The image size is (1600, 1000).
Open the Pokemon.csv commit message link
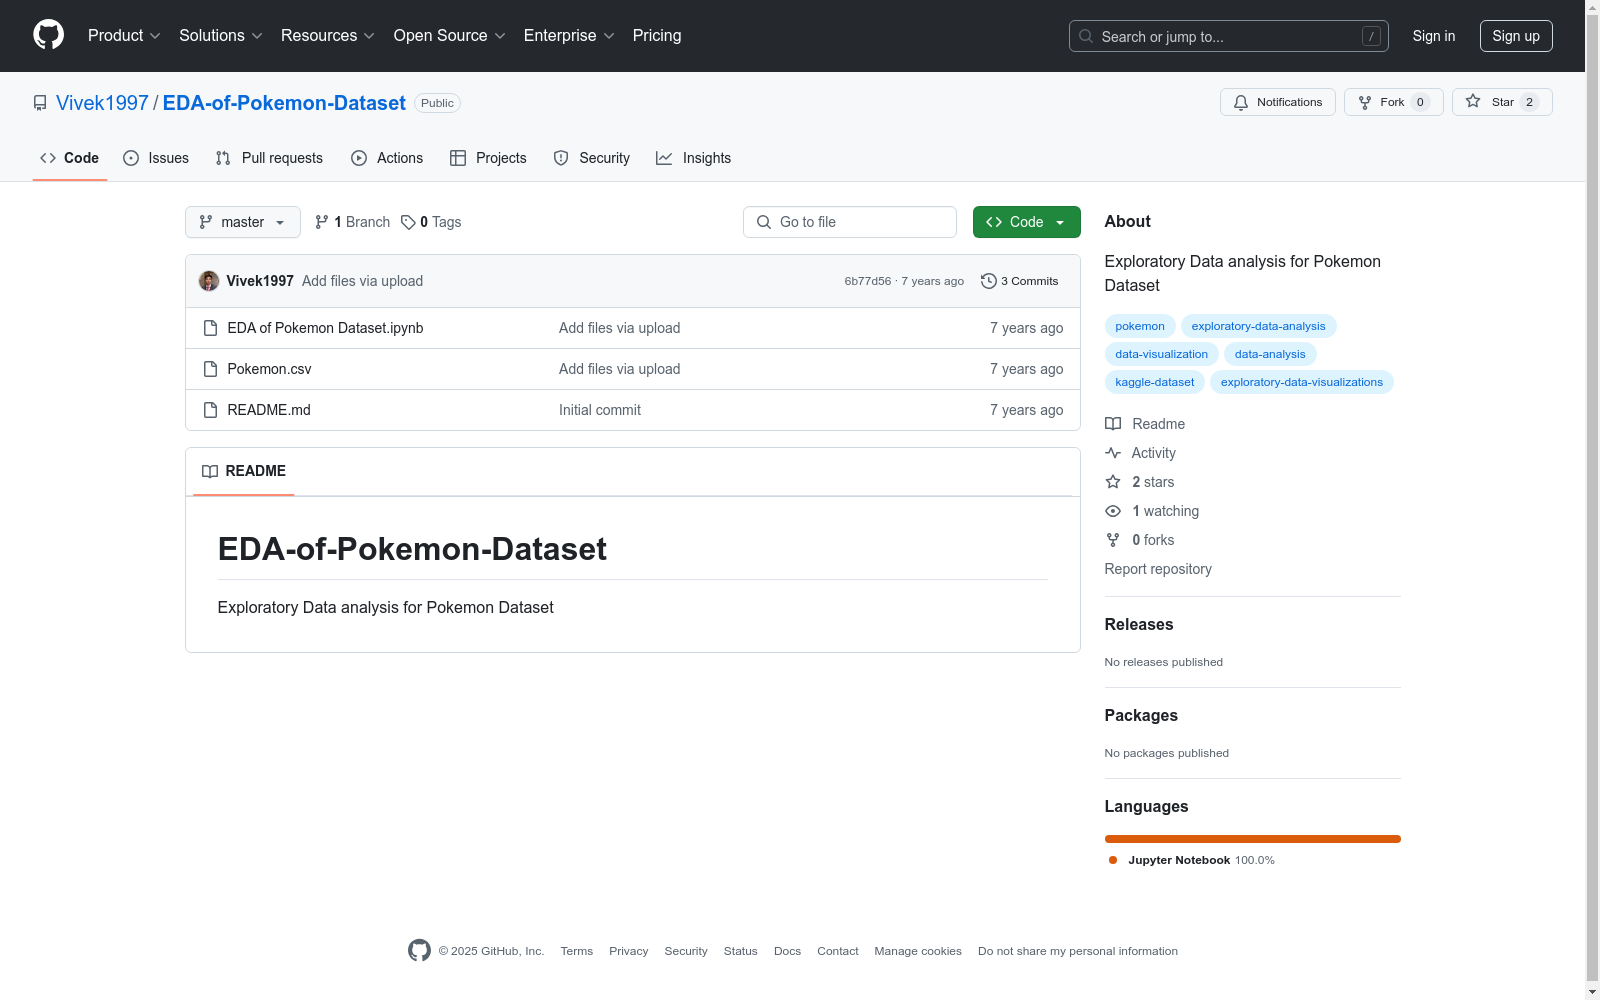pos(619,369)
